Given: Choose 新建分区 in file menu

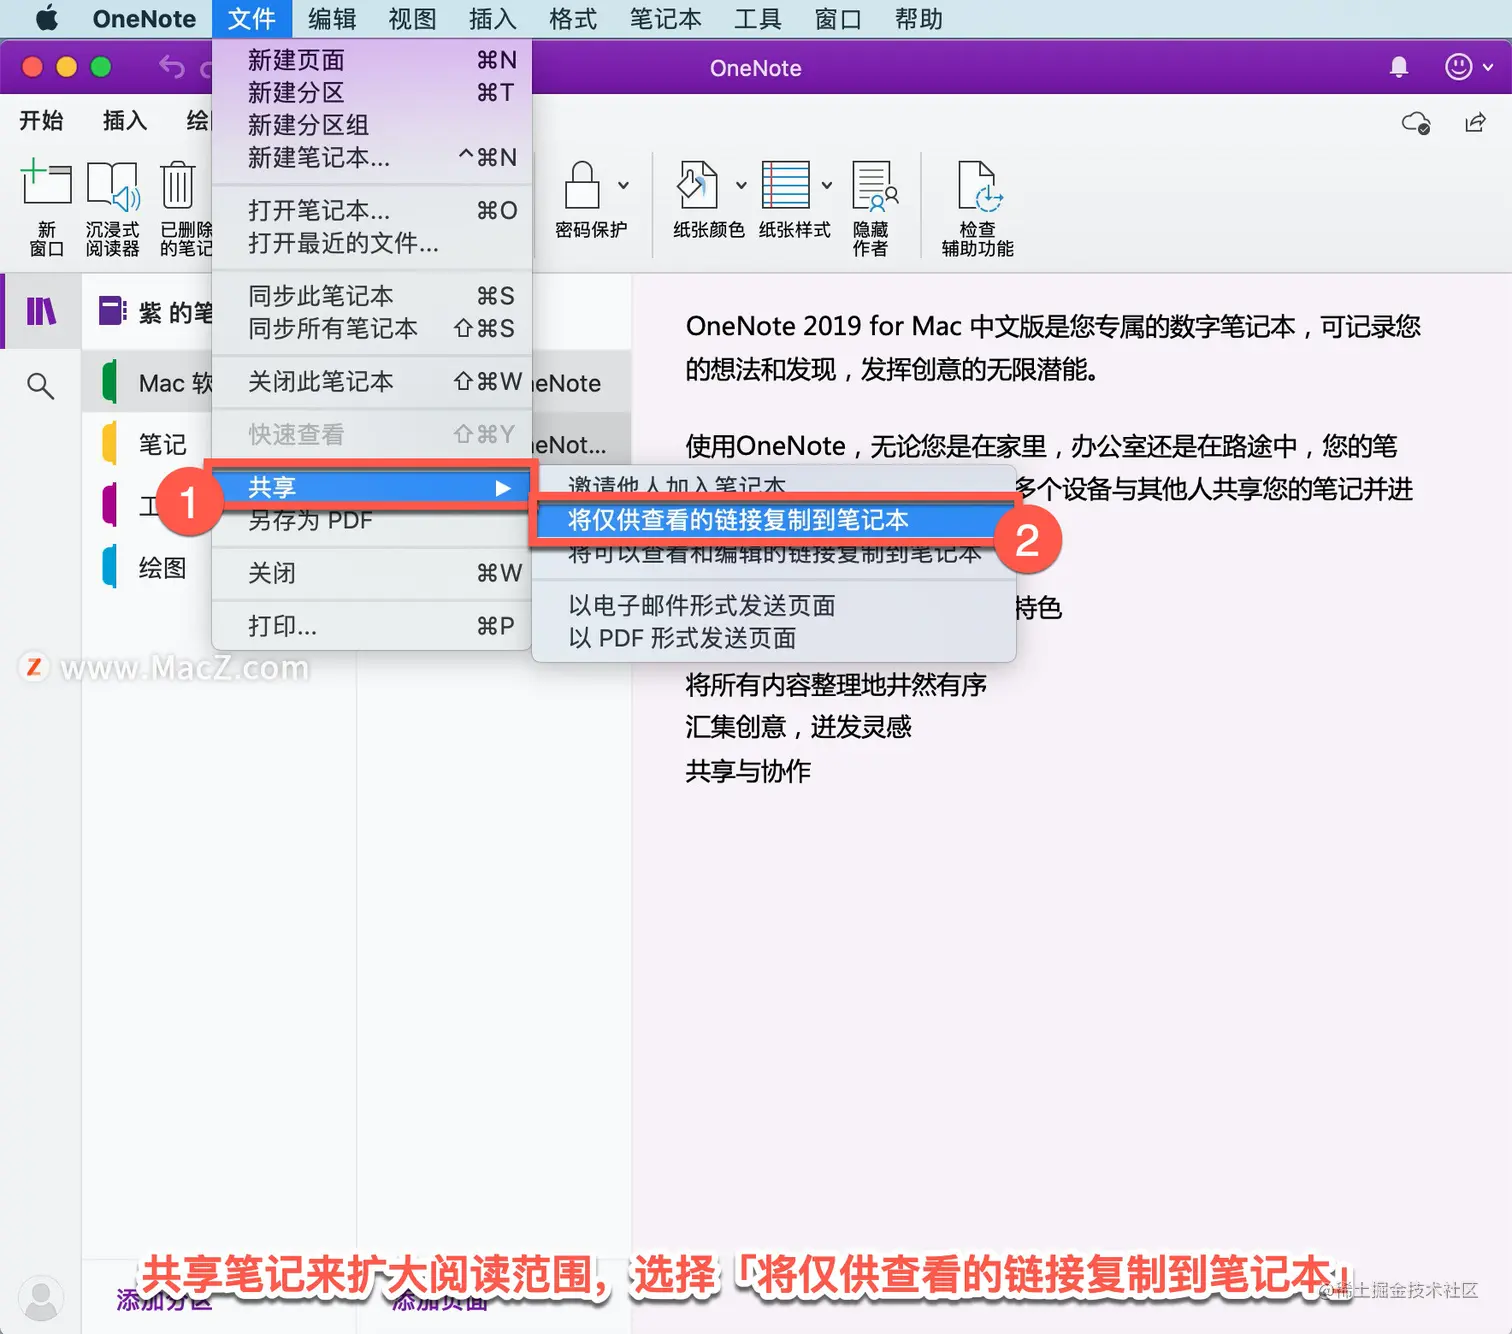Looking at the screenshot, I should [371, 92].
